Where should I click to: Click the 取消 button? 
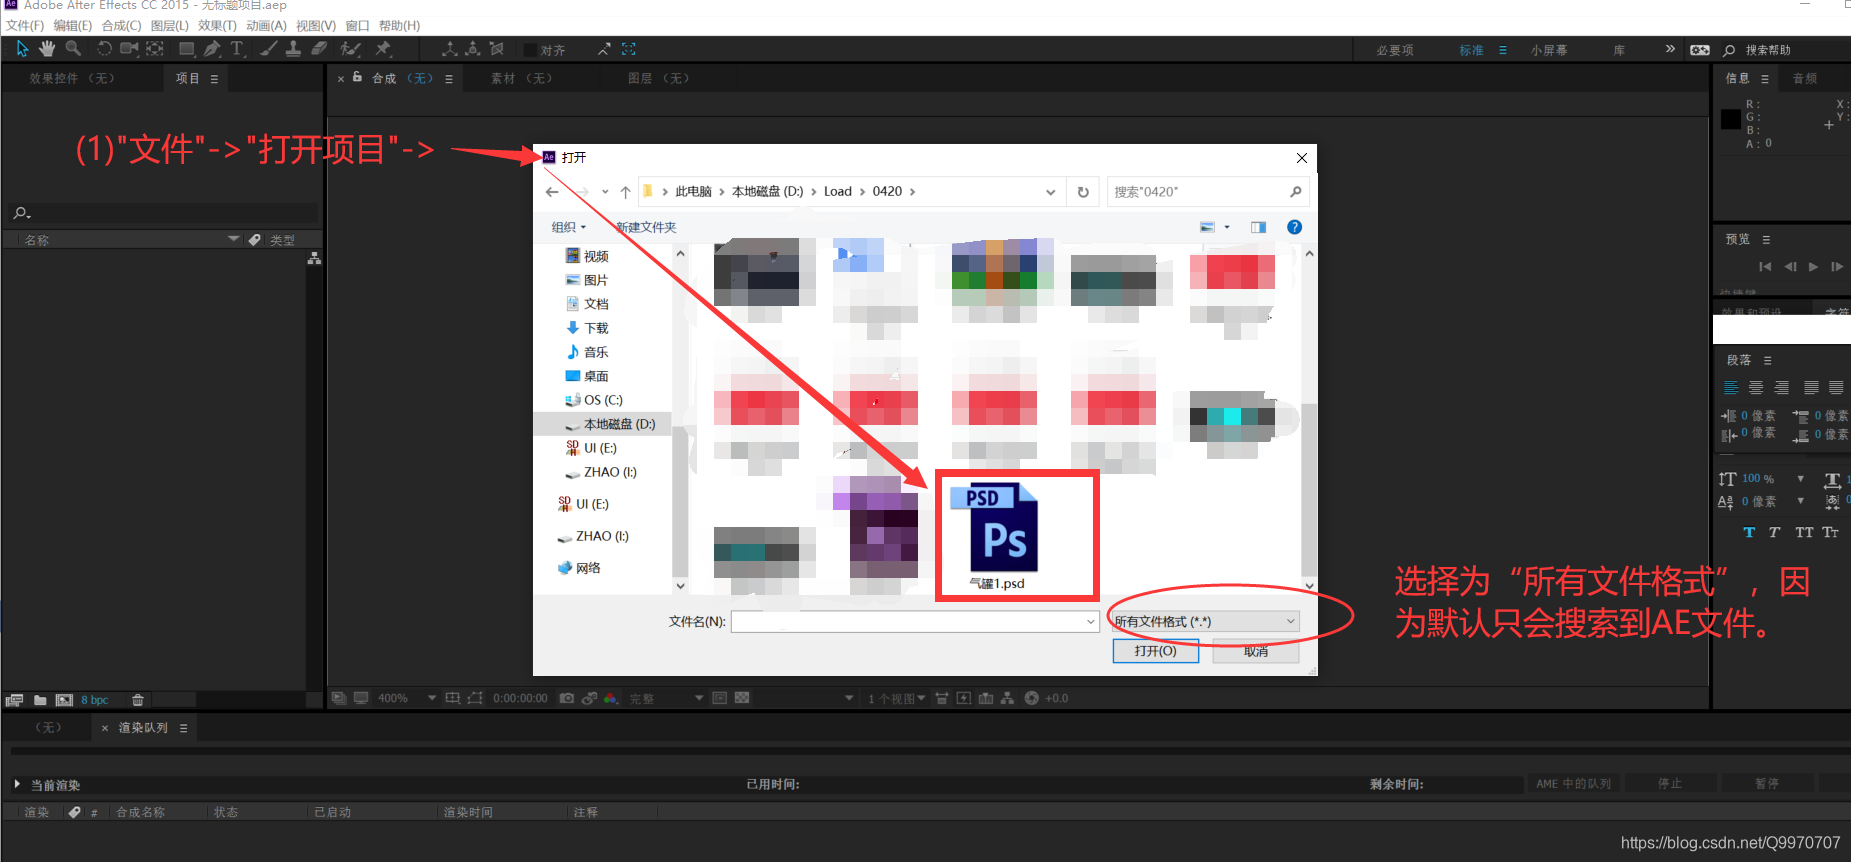pyautogui.click(x=1256, y=651)
